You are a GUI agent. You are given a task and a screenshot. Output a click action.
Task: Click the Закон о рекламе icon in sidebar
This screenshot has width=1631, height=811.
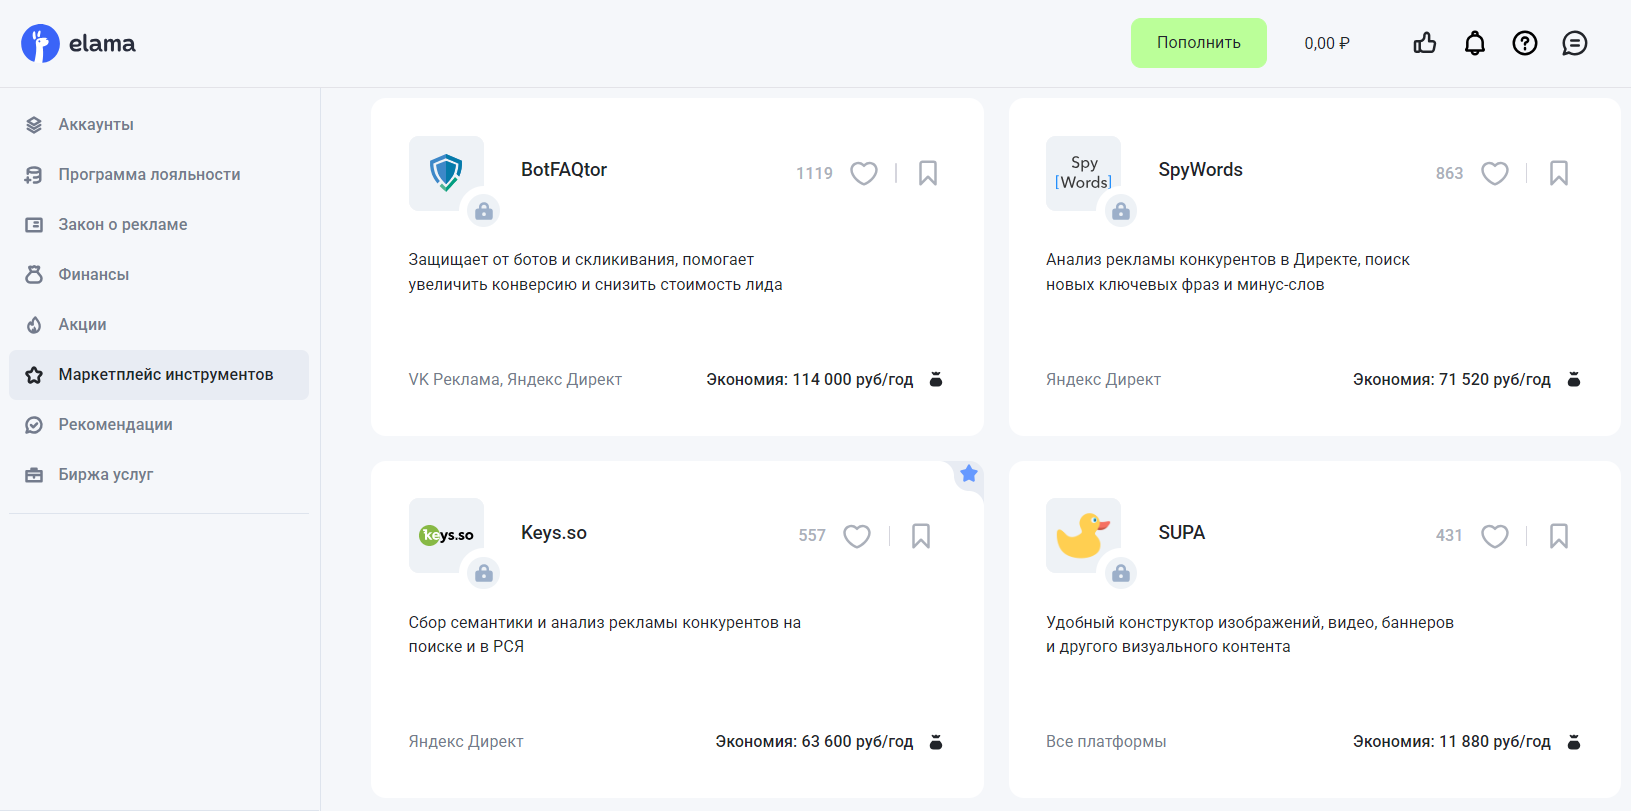[34, 225]
